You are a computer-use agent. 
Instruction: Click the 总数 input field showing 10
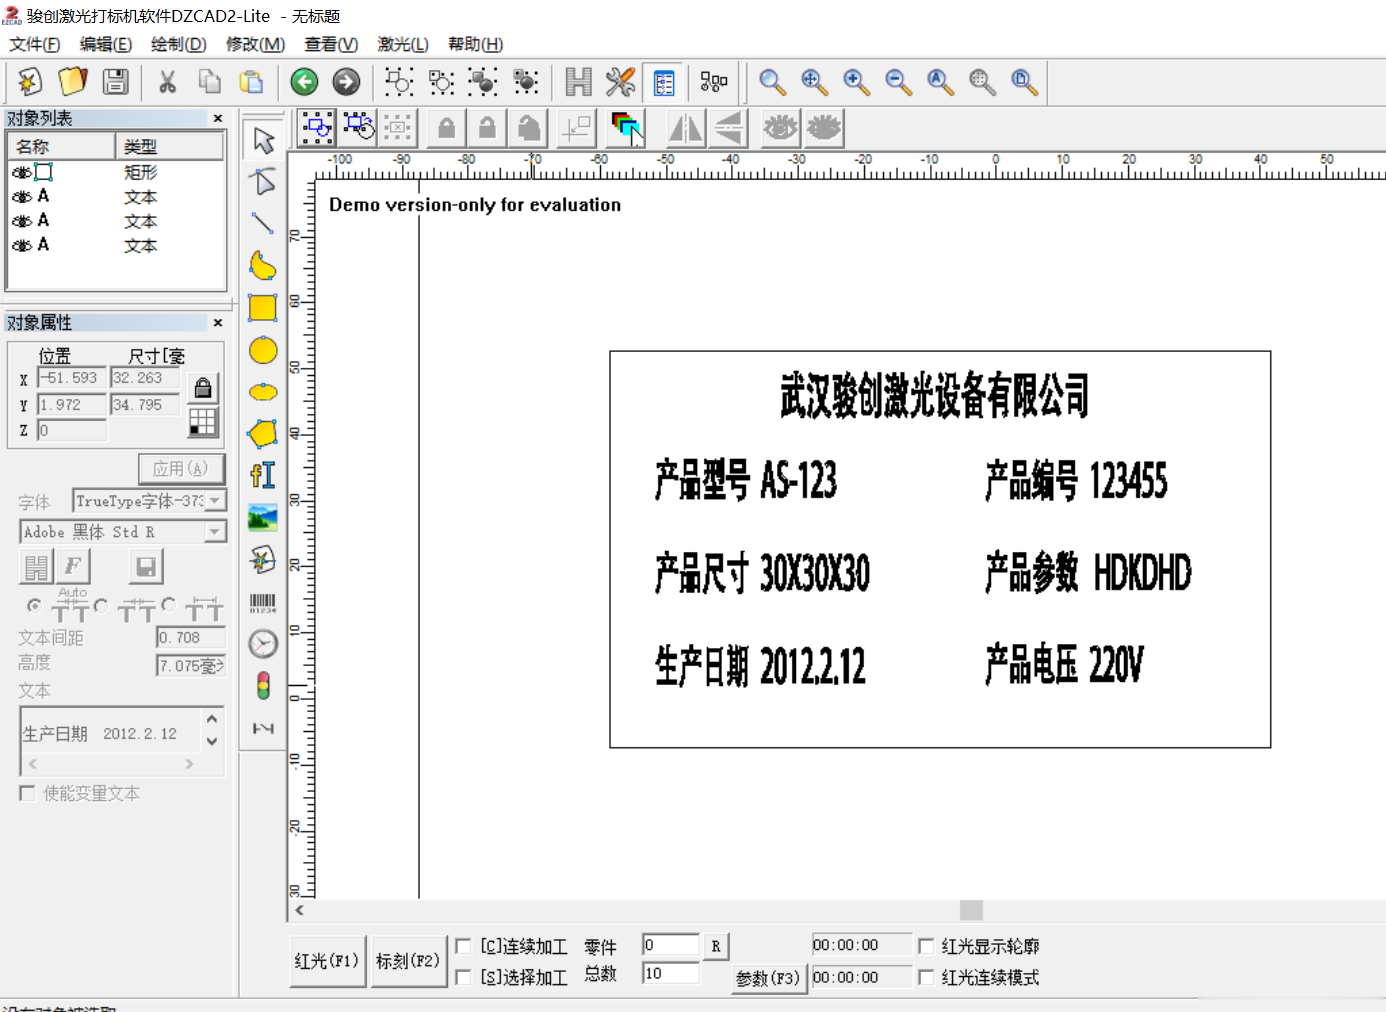pos(671,973)
